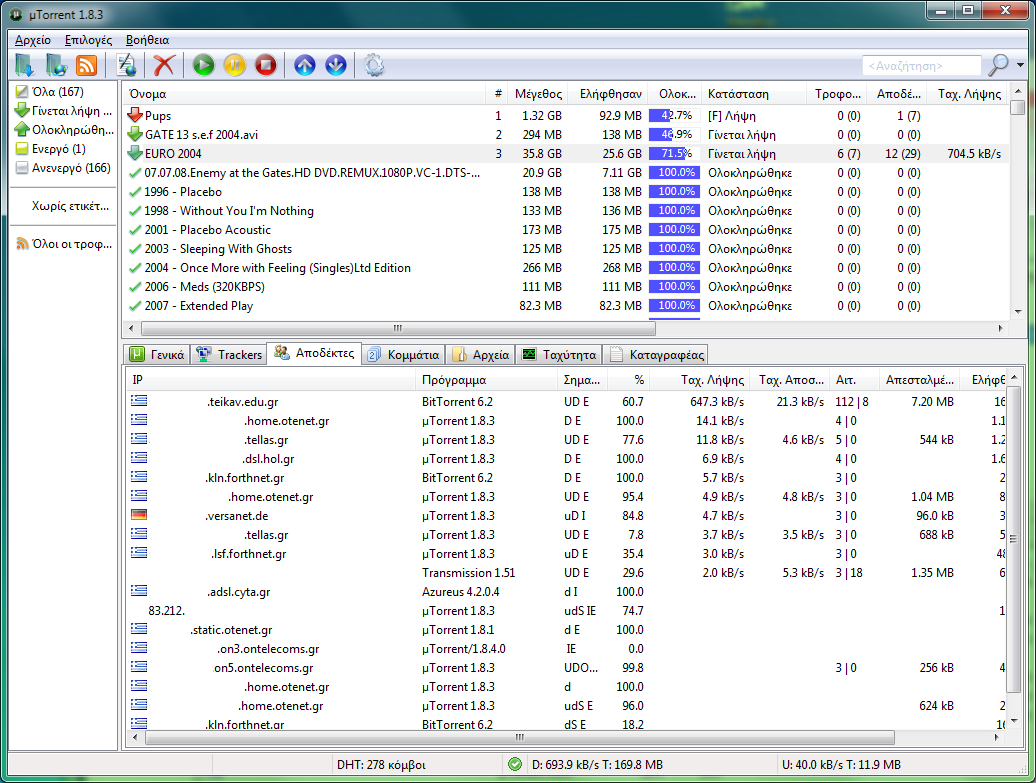Switch to the Καταγραφέας tab
Screen dimensions: 1036x783
click(656, 355)
